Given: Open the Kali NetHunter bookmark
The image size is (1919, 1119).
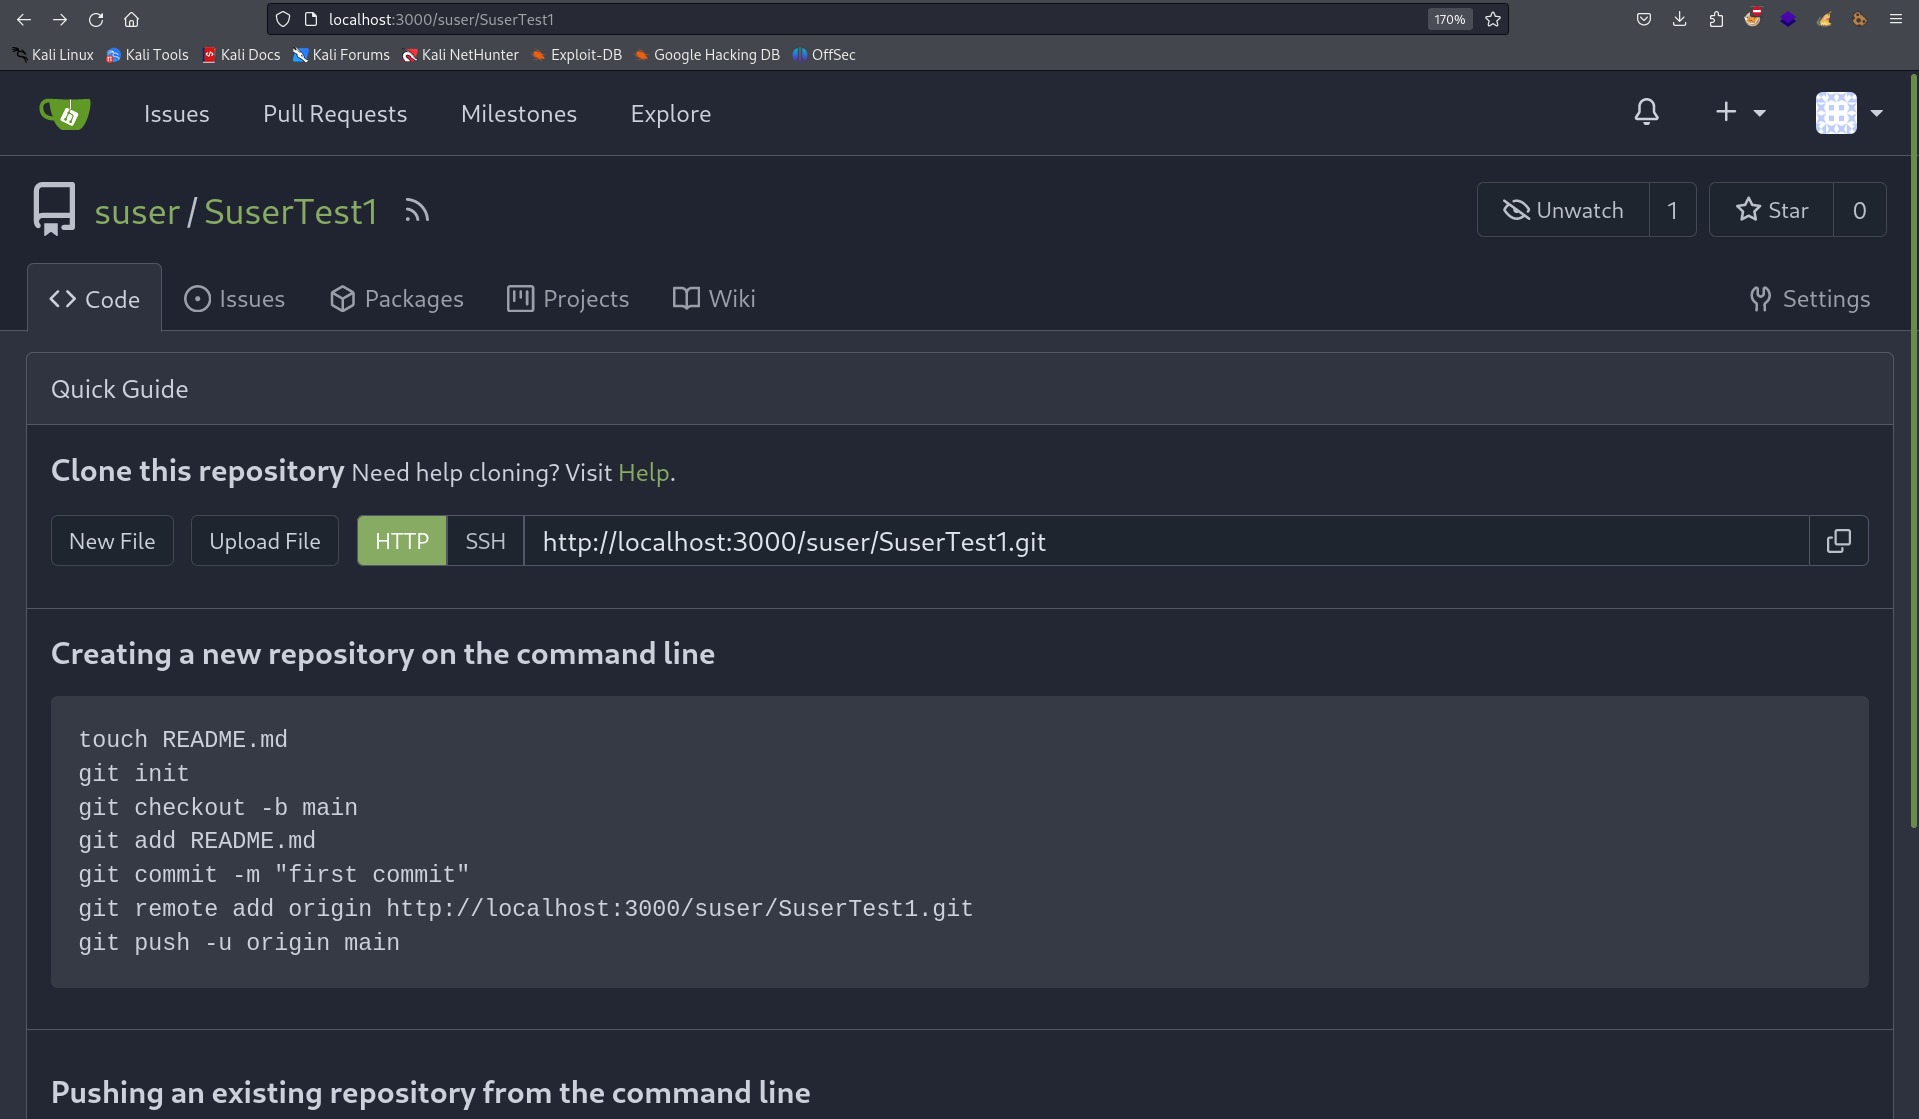Looking at the screenshot, I should (x=460, y=55).
